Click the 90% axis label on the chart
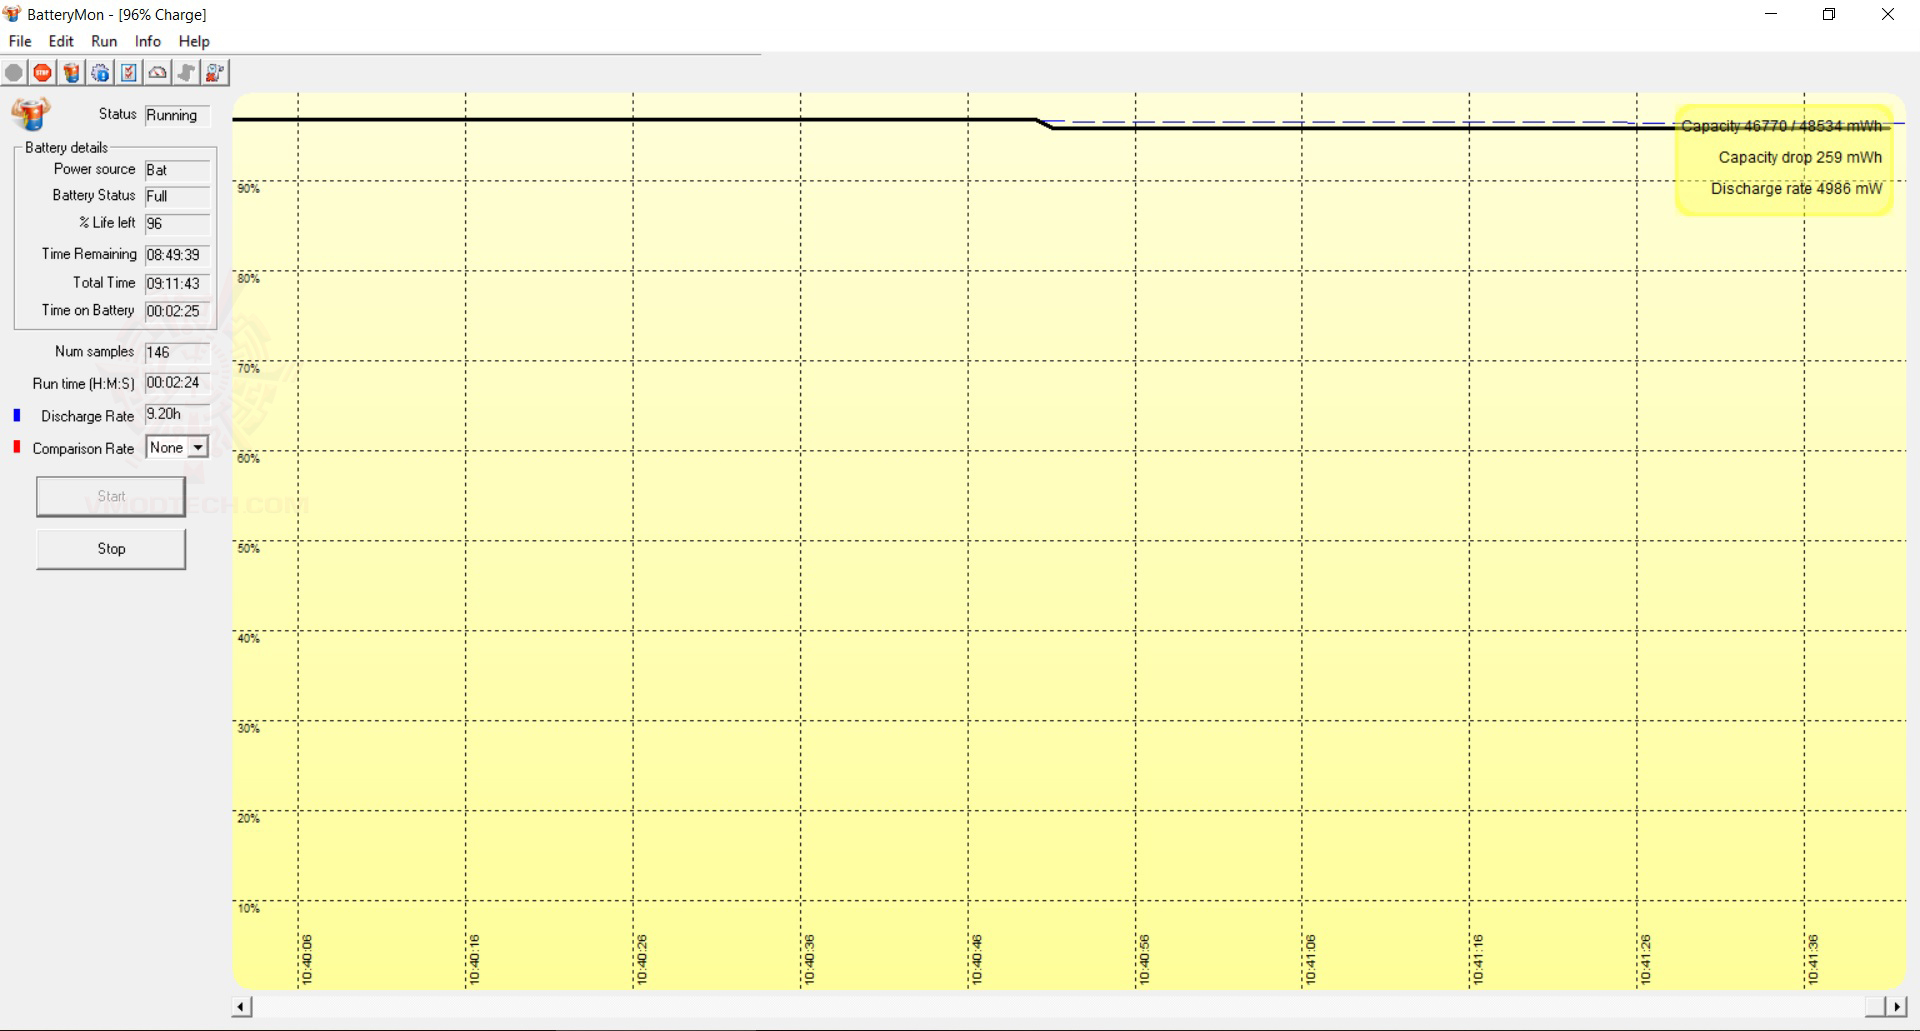 point(248,189)
